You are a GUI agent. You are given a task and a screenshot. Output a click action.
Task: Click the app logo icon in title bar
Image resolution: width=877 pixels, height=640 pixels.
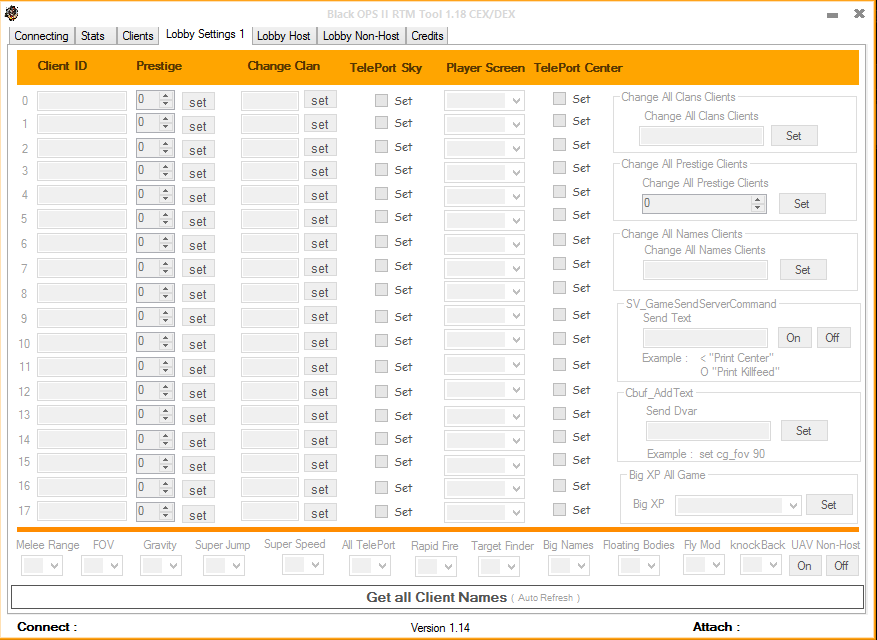11,13
